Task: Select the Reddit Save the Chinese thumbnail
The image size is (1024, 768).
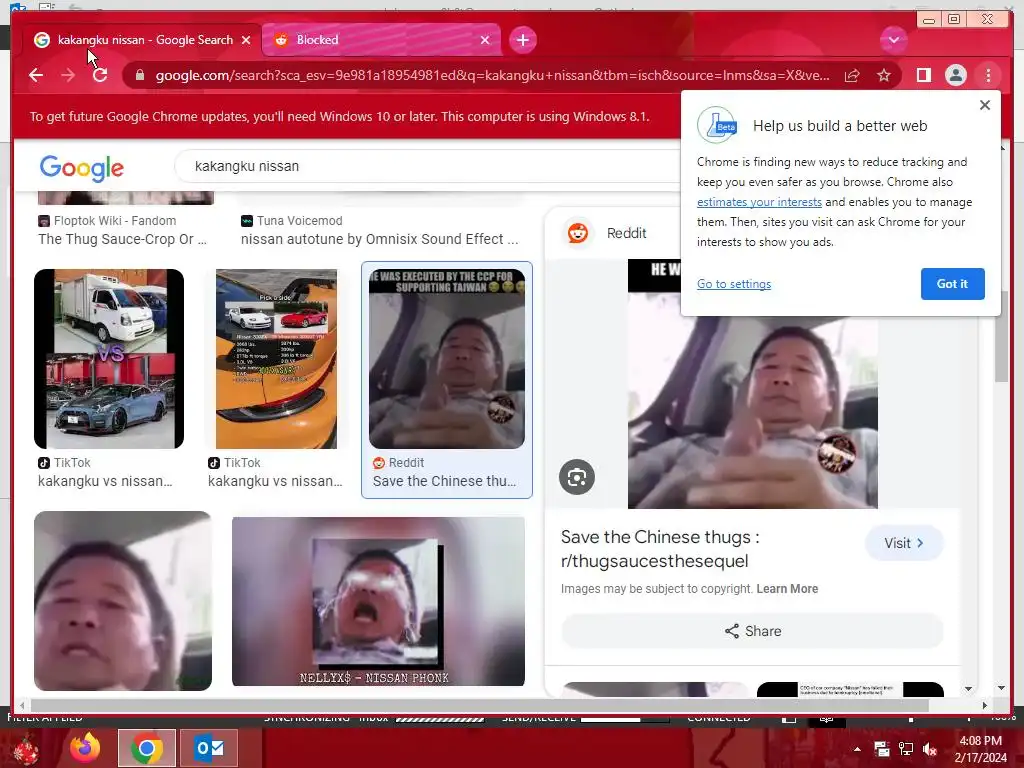Action: 447,359
